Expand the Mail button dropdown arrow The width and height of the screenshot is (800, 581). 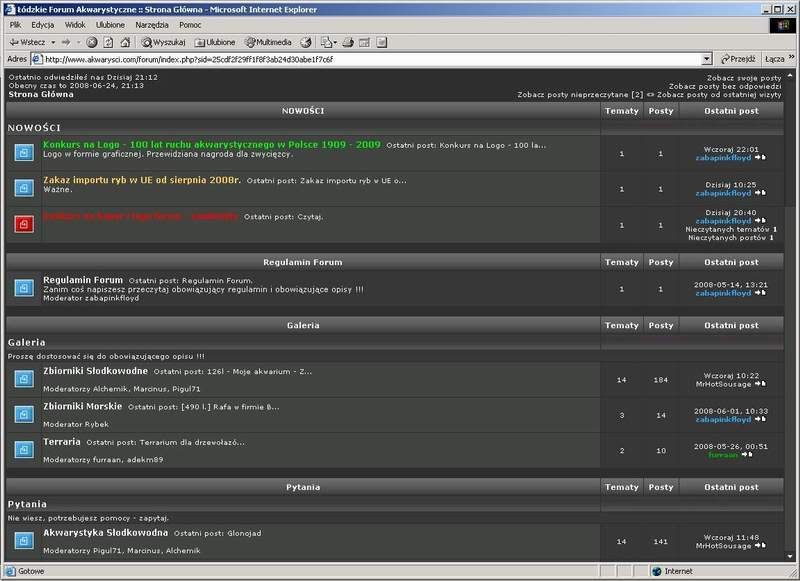pos(337,42)
